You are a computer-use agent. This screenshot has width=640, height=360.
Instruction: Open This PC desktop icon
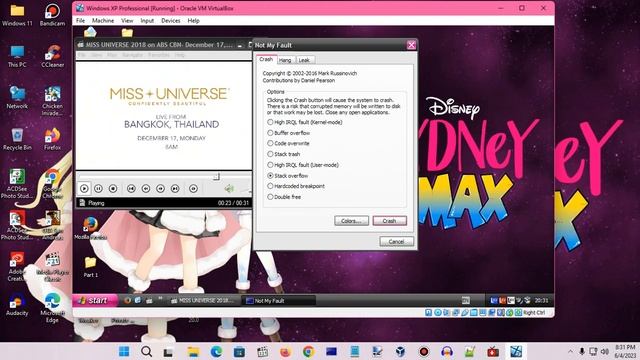[x=17, y=56]
